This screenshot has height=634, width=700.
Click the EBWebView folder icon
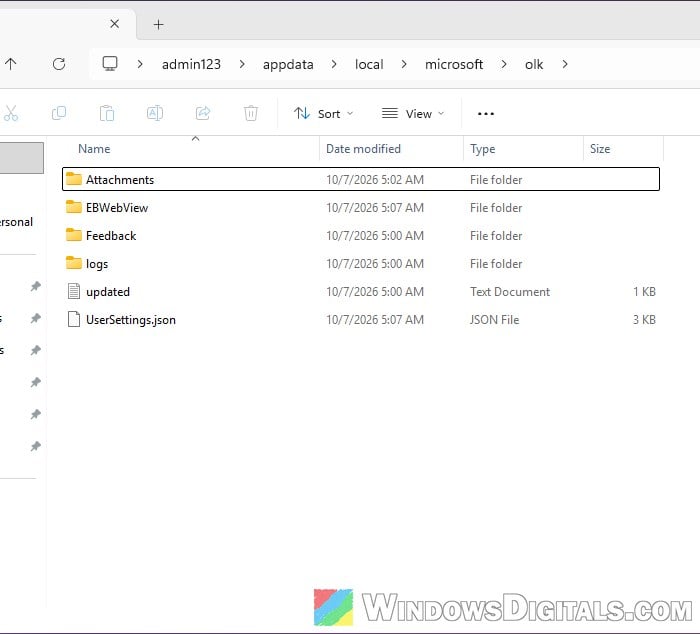(x=74, y=207)
